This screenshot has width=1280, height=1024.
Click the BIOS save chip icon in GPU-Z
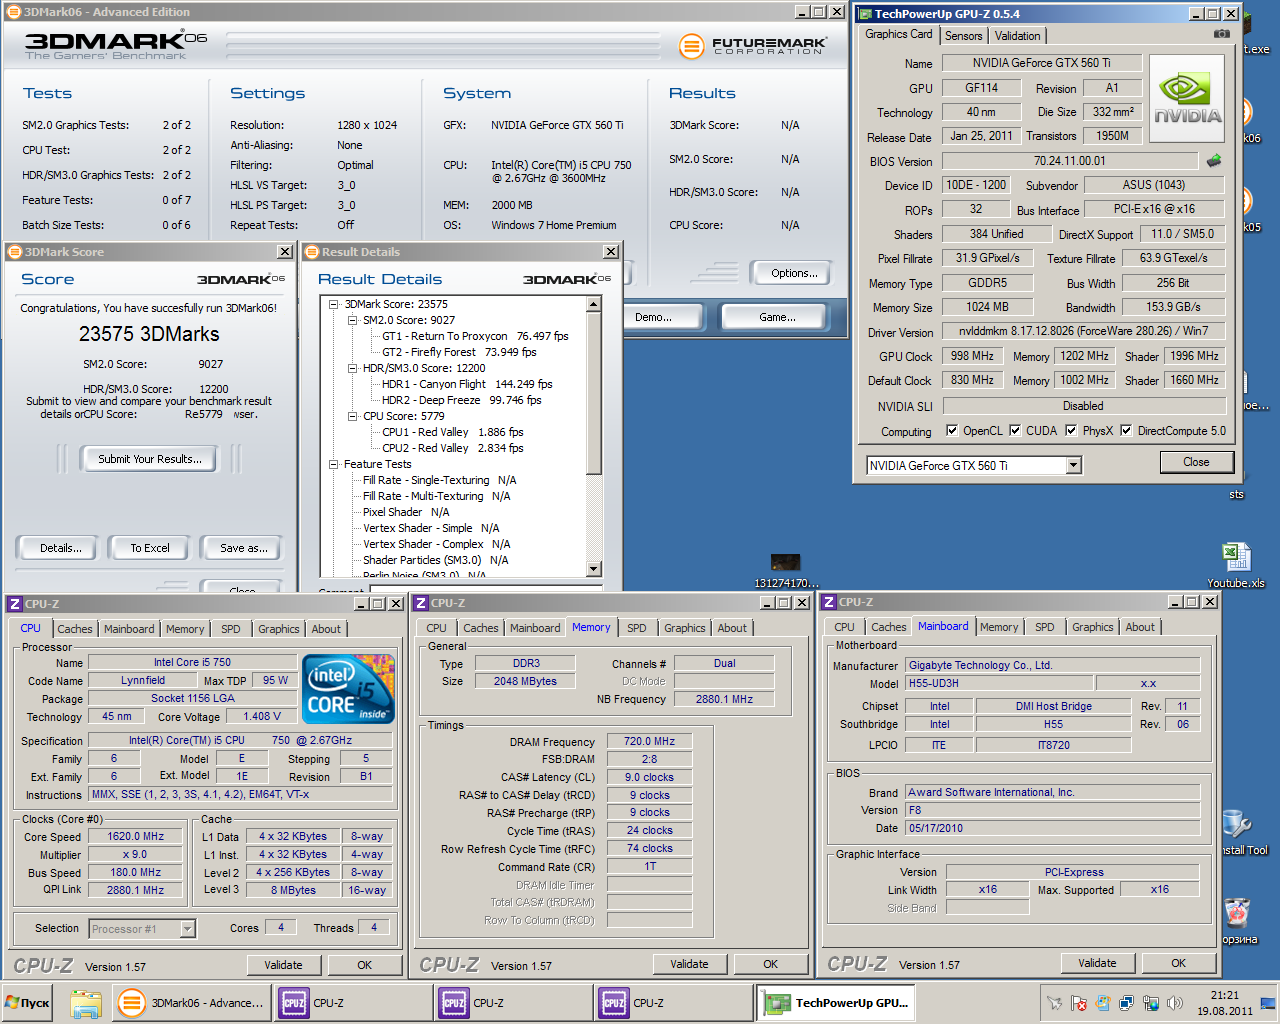click(1214, 160)
